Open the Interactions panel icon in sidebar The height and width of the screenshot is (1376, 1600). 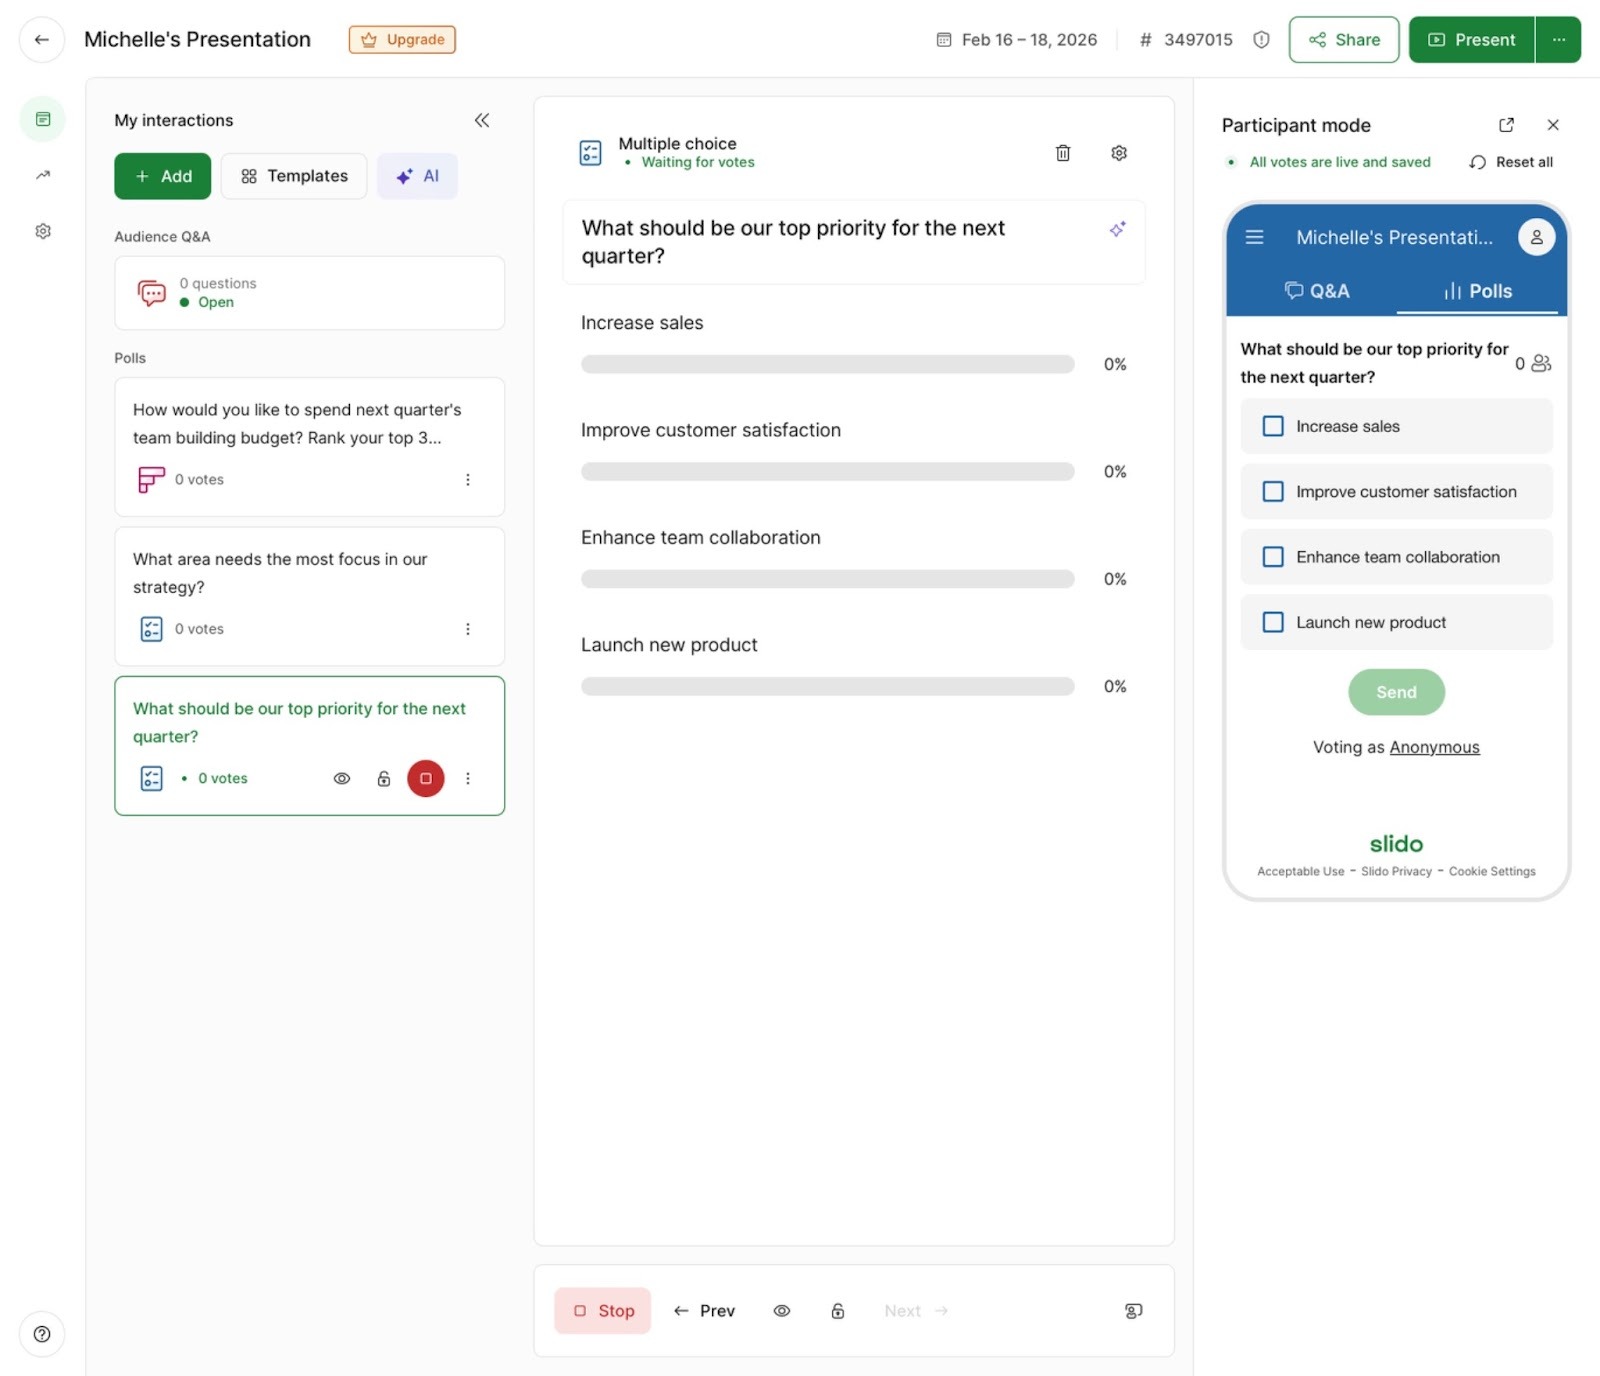click(x=42, y=118)
